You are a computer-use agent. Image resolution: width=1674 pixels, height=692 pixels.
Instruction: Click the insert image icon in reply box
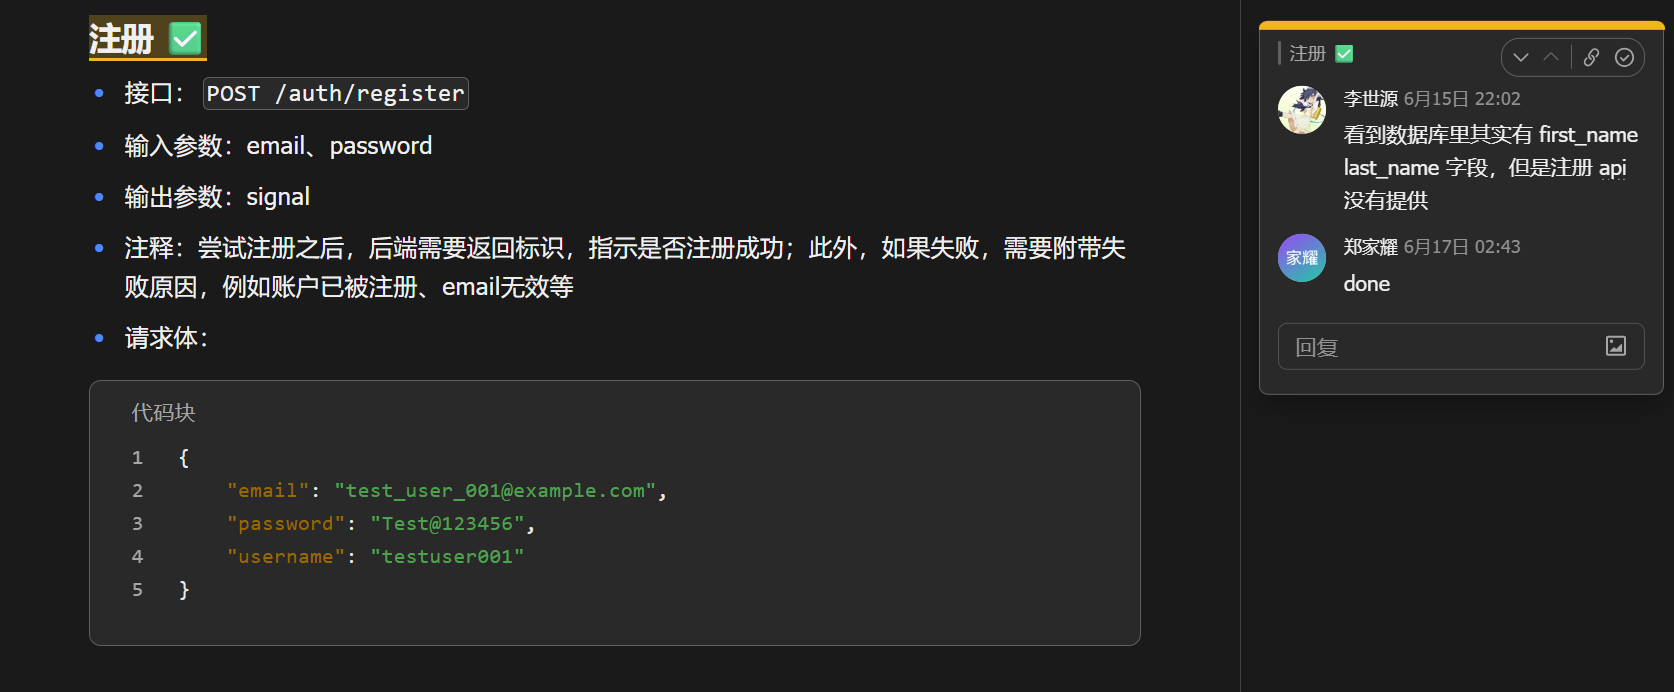tap(1616, 346)
